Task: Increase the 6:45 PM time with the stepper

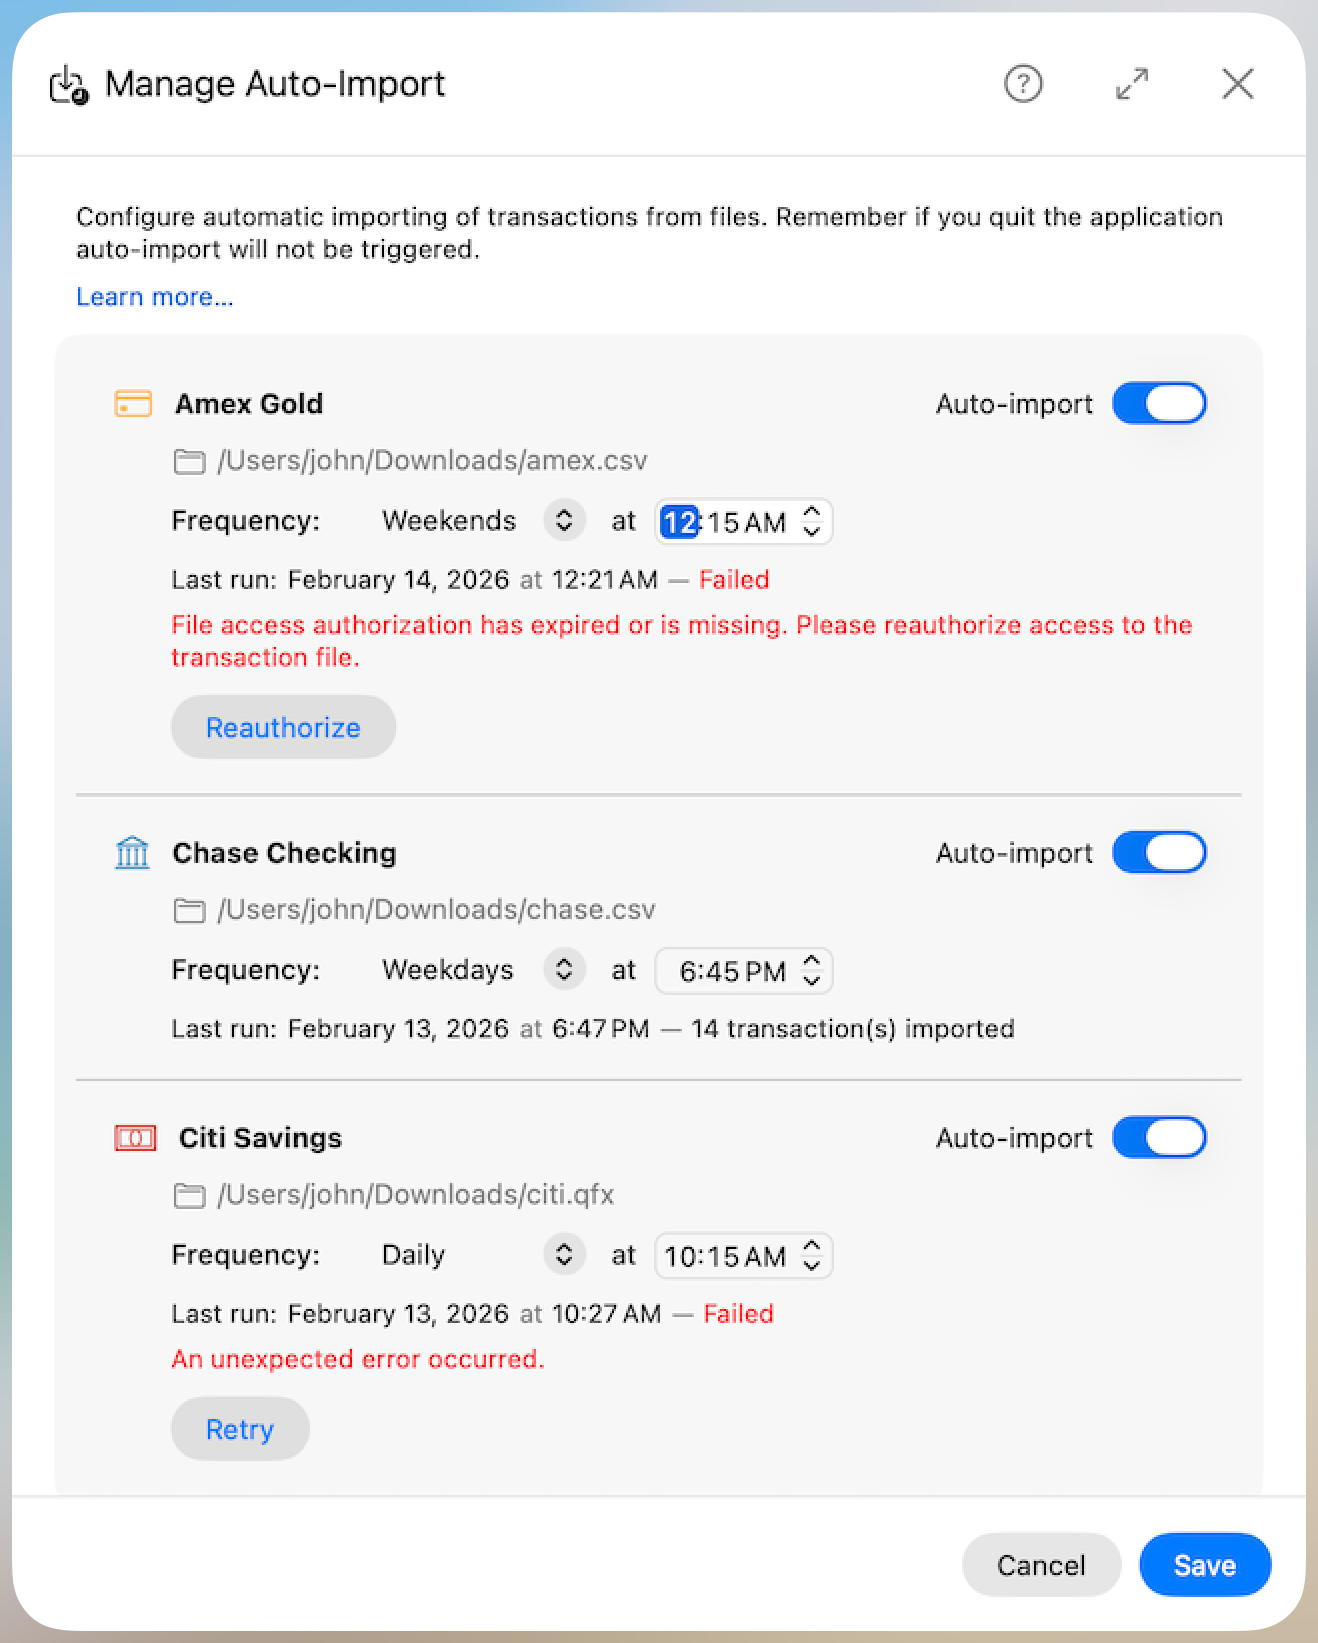Action: [x=810, y=962]
